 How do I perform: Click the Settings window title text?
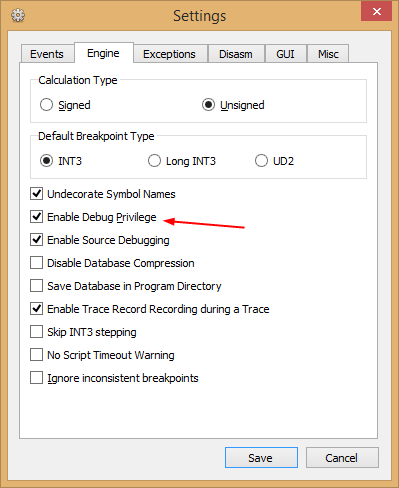[200, 16]
